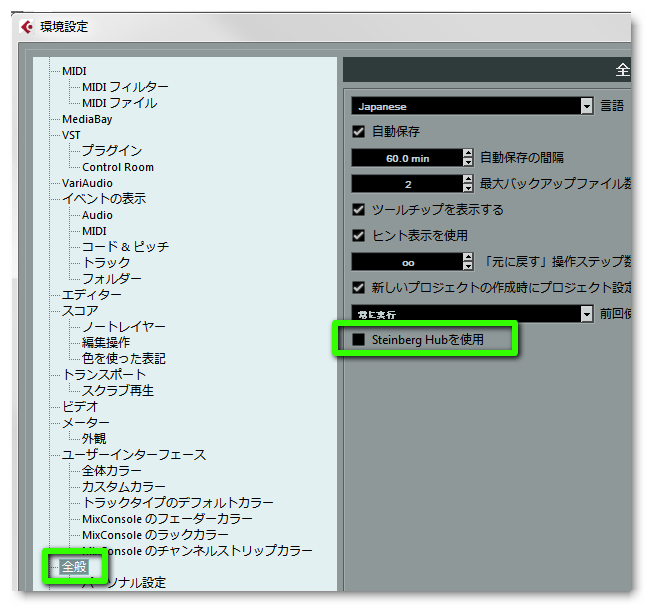
Task: Open トラック event display settings
Action: click(x=106, y=263)
